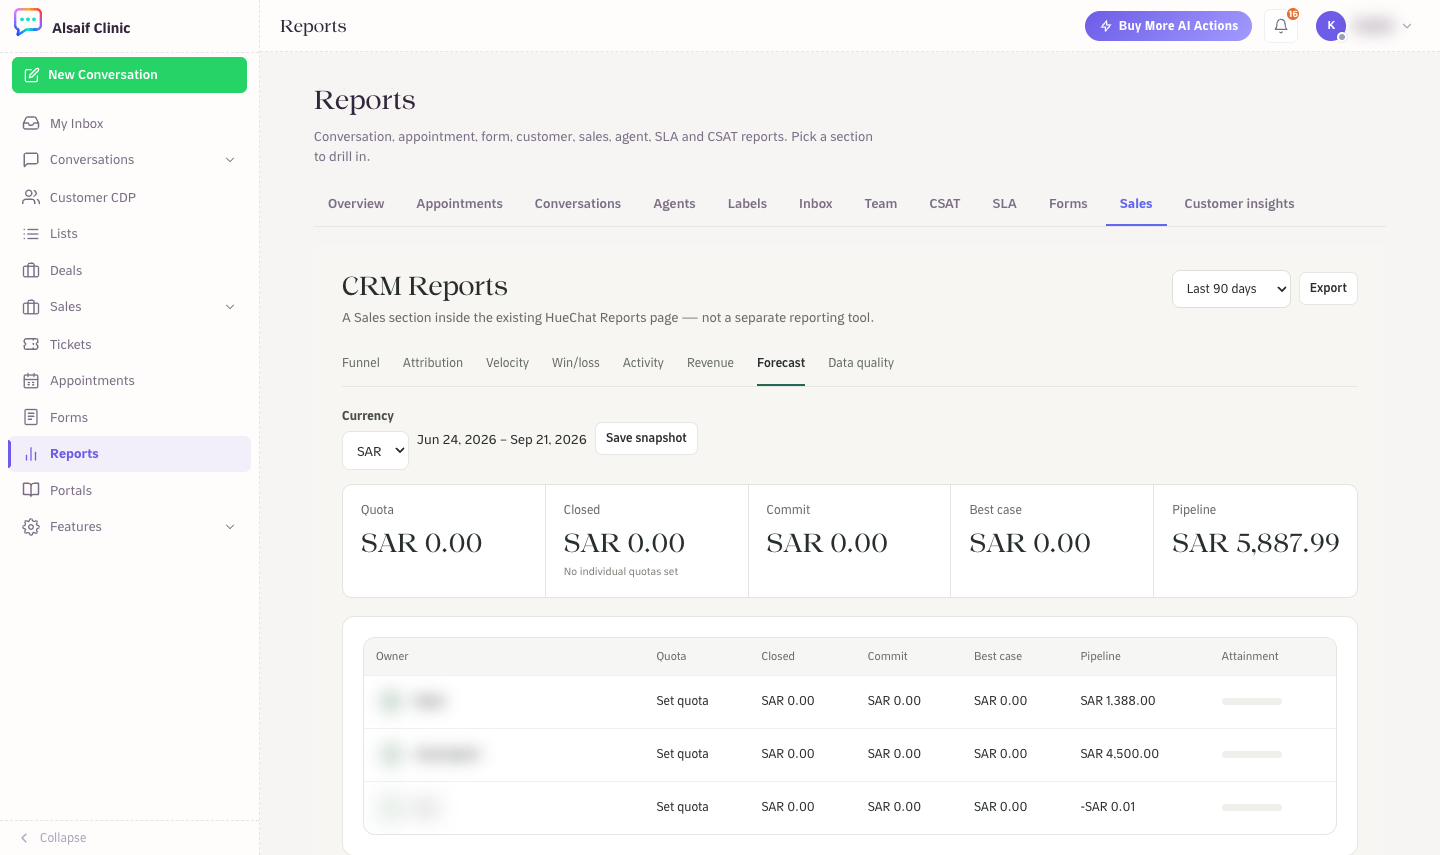This screenshot has width=1440, height=855.
Task: Select the Revenue sub-tab
Action: pyautogui.click(x=710, y=363)
